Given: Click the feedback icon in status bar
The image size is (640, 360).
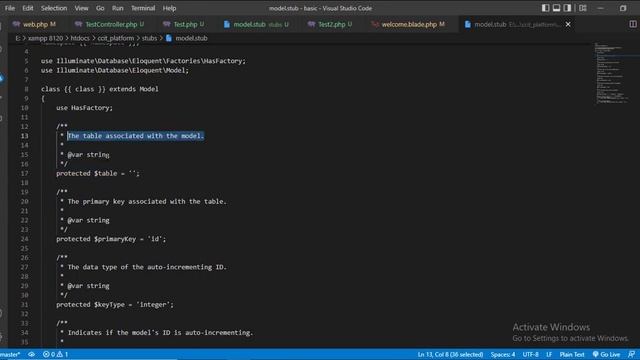Looking at the screenshot, I should pyautogui.click(x=631, y=354).
